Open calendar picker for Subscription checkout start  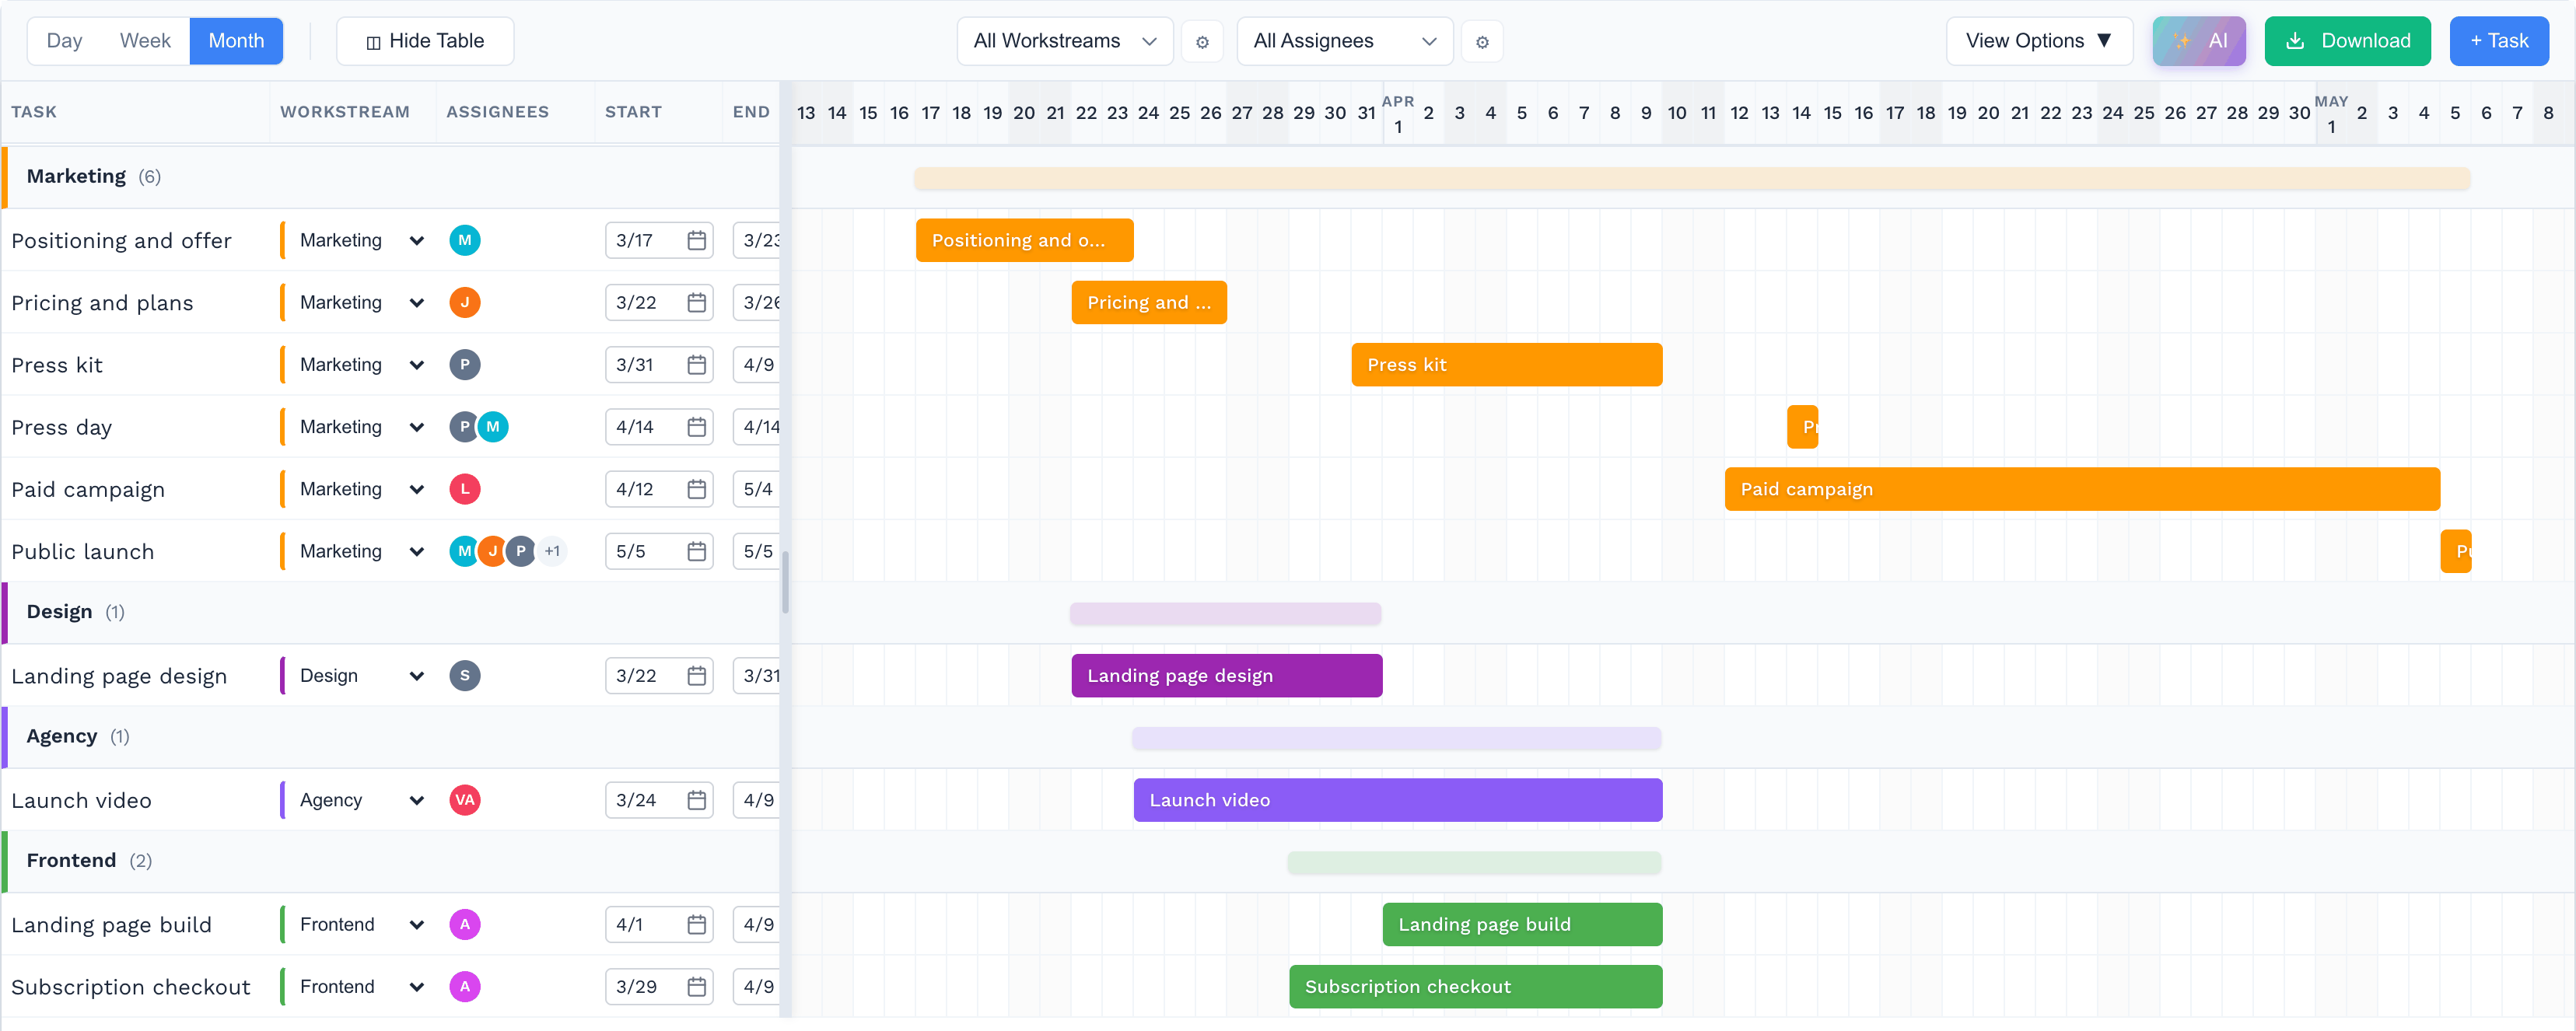[697, 987]
